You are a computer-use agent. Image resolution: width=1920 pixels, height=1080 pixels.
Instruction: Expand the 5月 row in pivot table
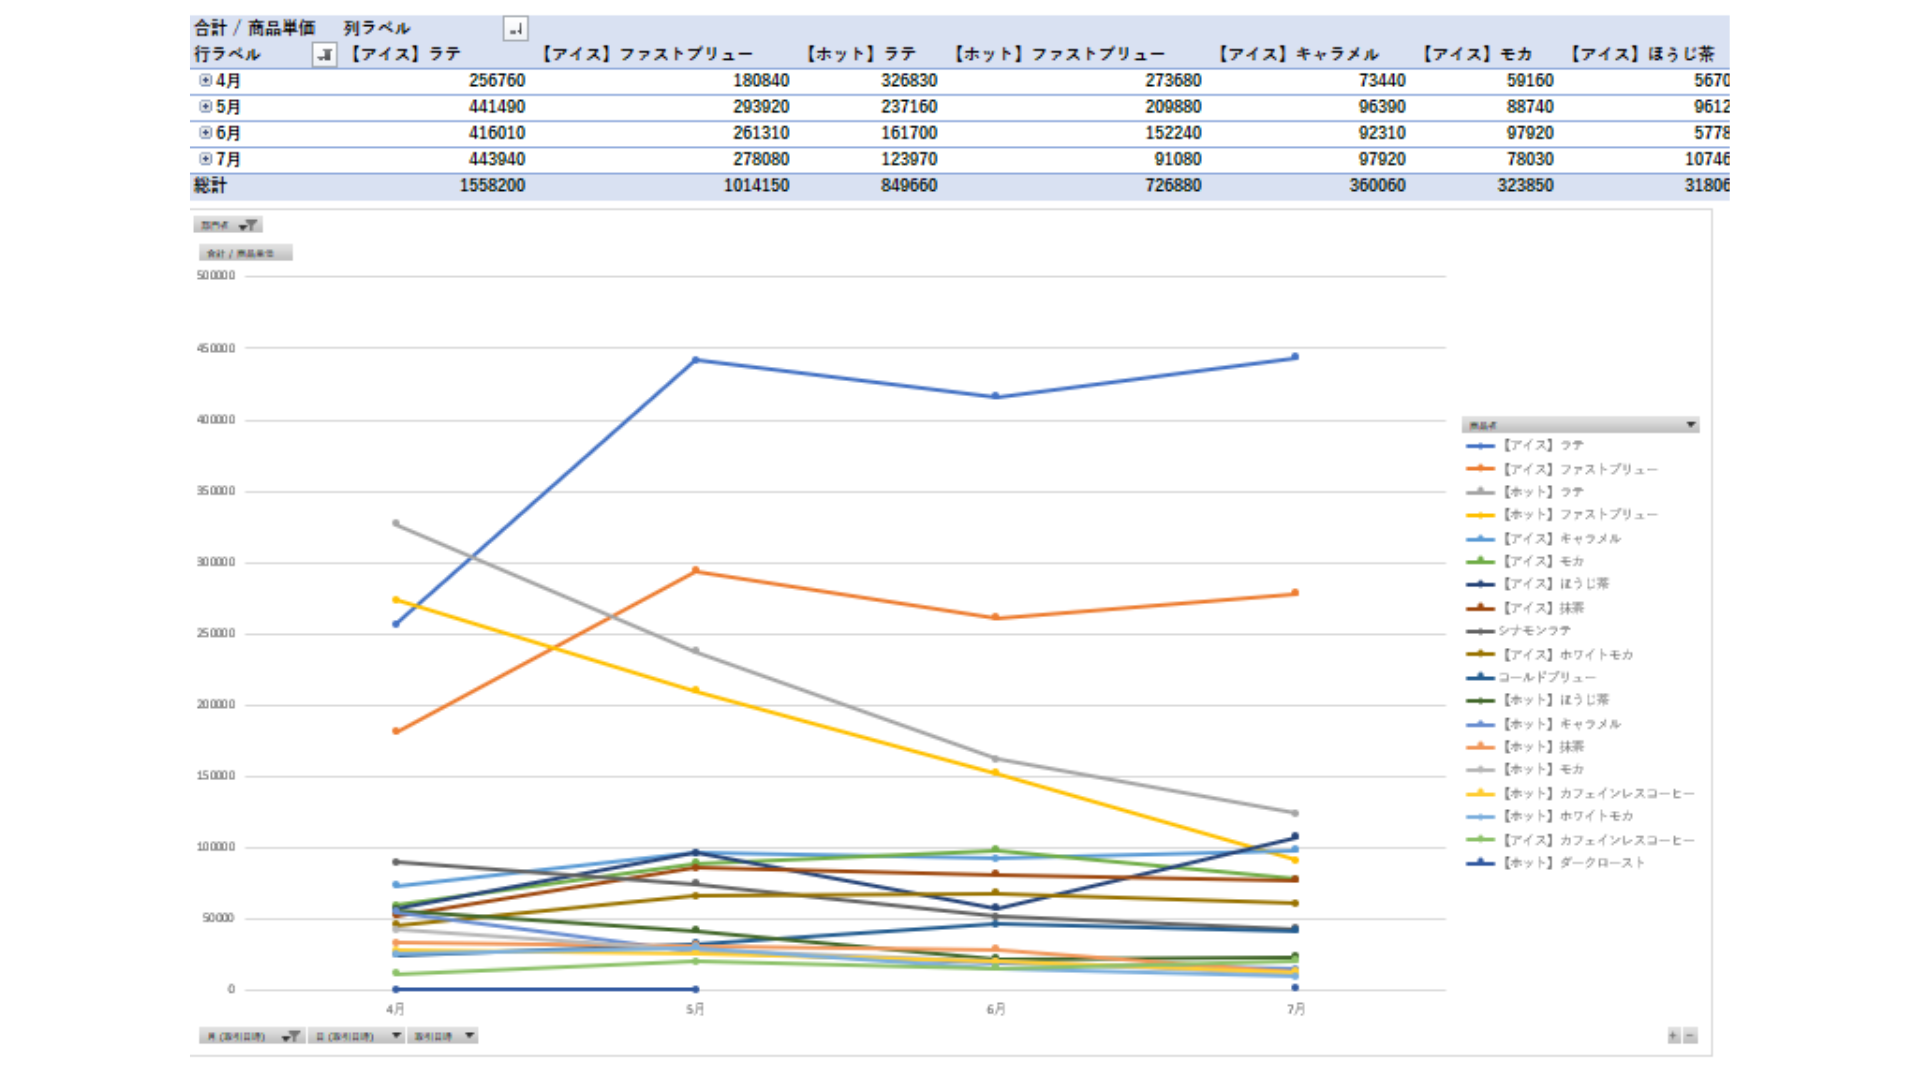coord(205,106)
